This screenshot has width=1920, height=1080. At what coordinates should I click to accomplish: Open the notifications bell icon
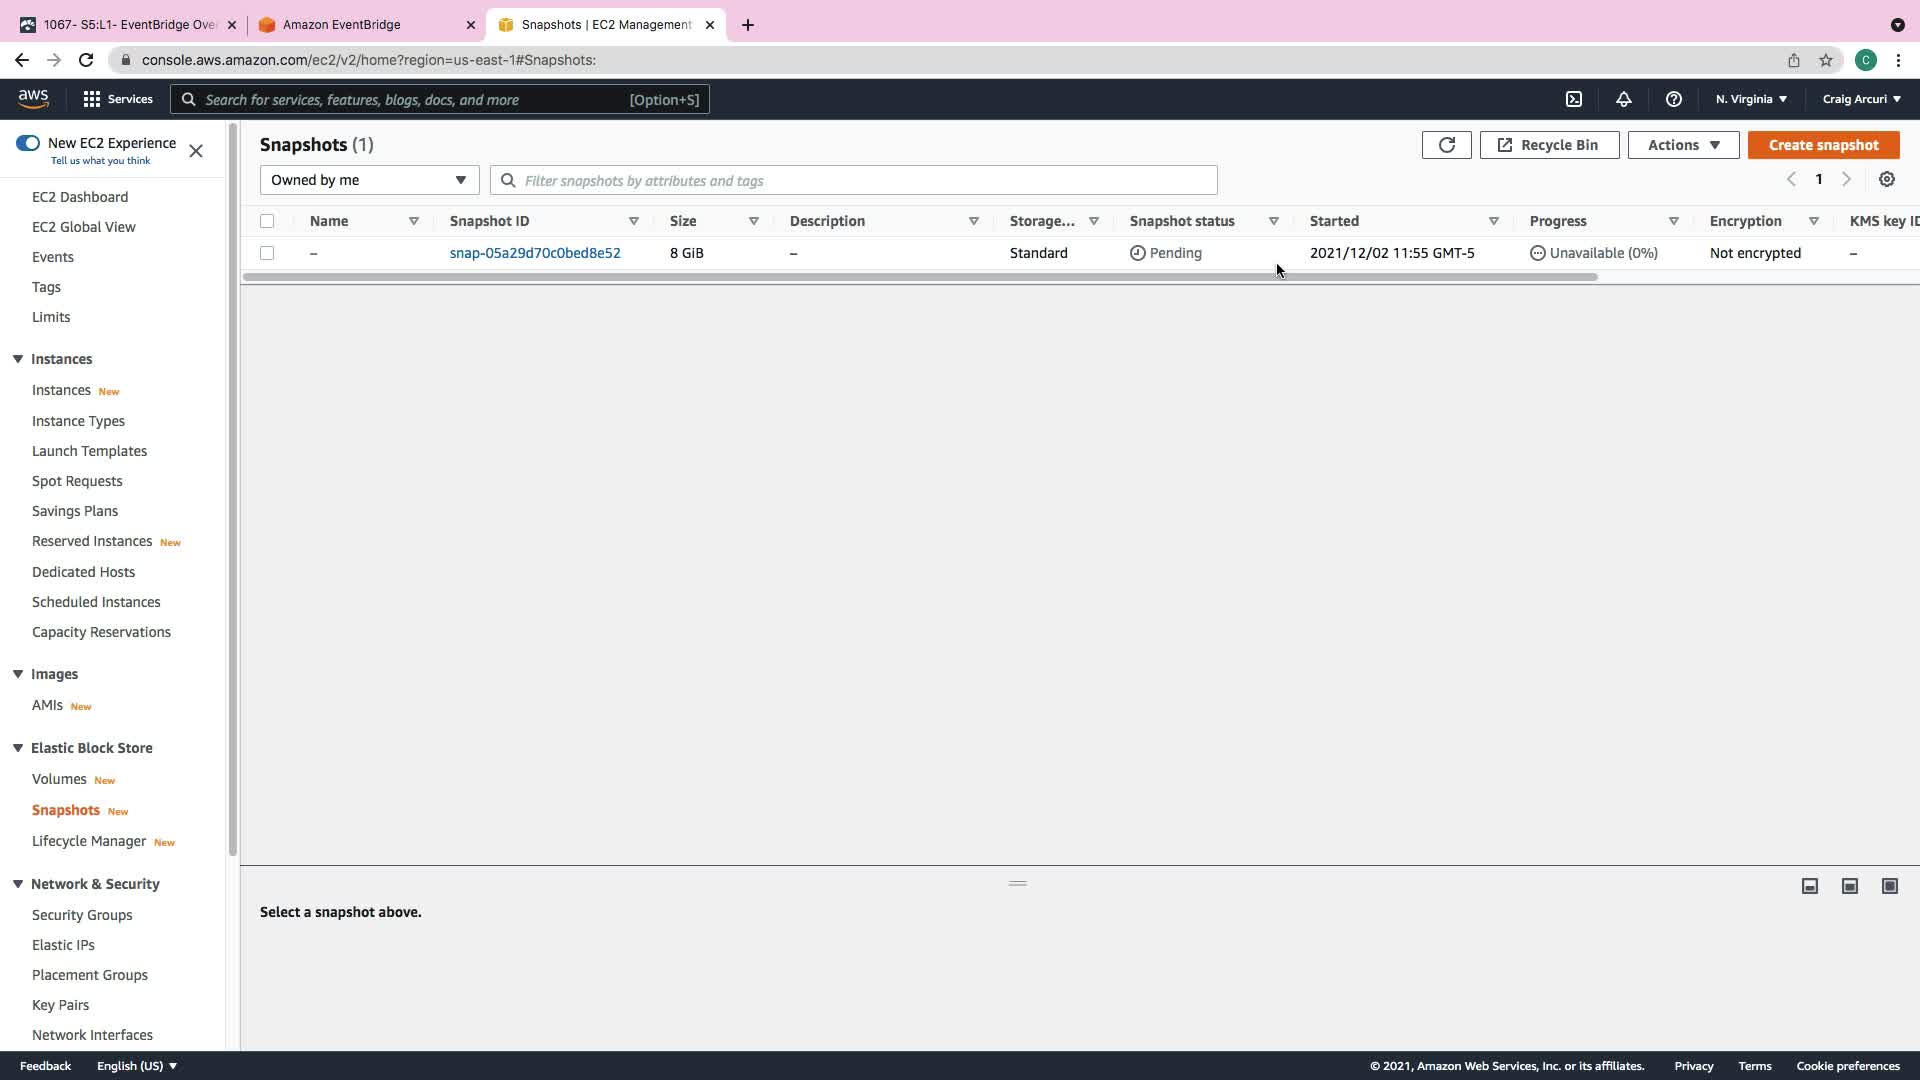[x=1624, y=99]
